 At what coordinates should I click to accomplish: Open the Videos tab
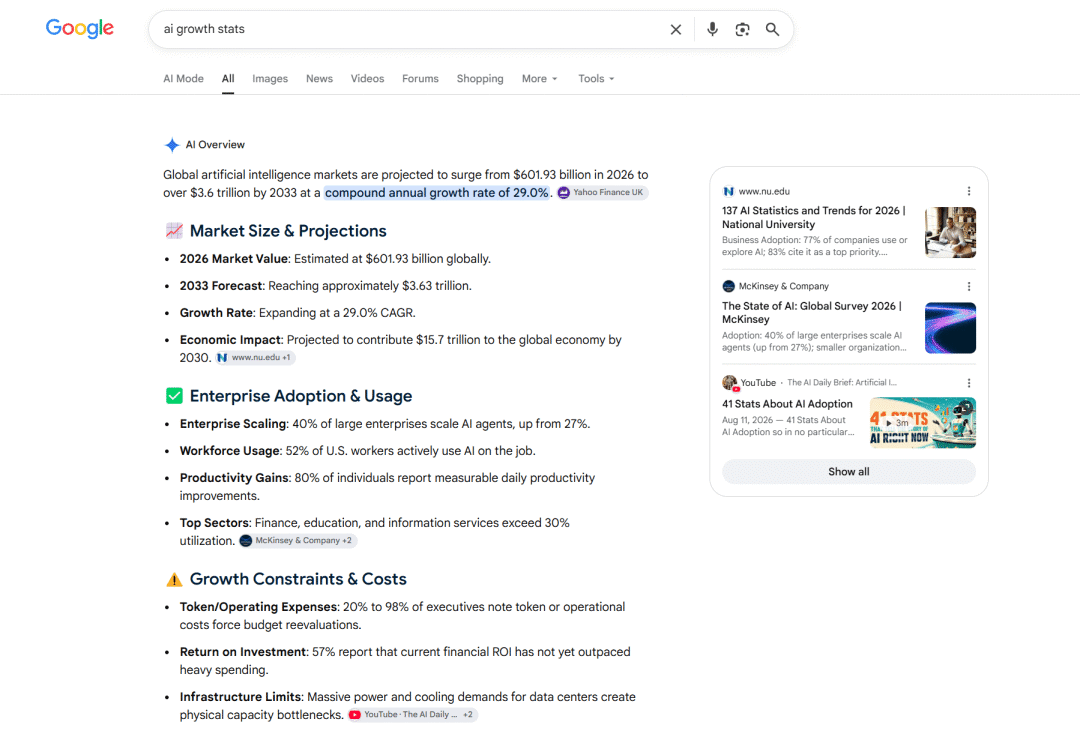367,79
